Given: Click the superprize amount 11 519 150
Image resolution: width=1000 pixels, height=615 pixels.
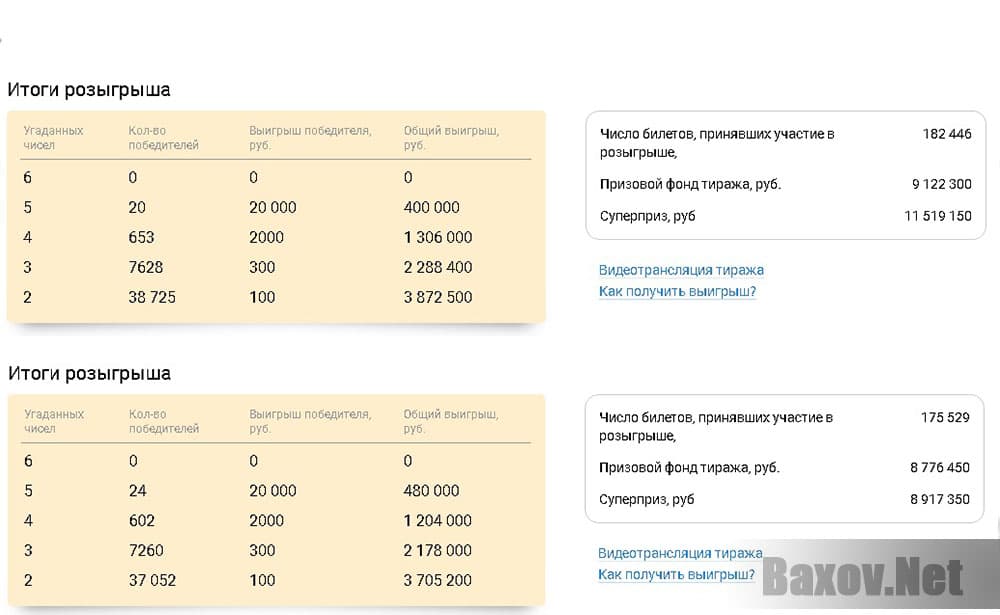Looking at the screenshot, I should pos(937,216).
